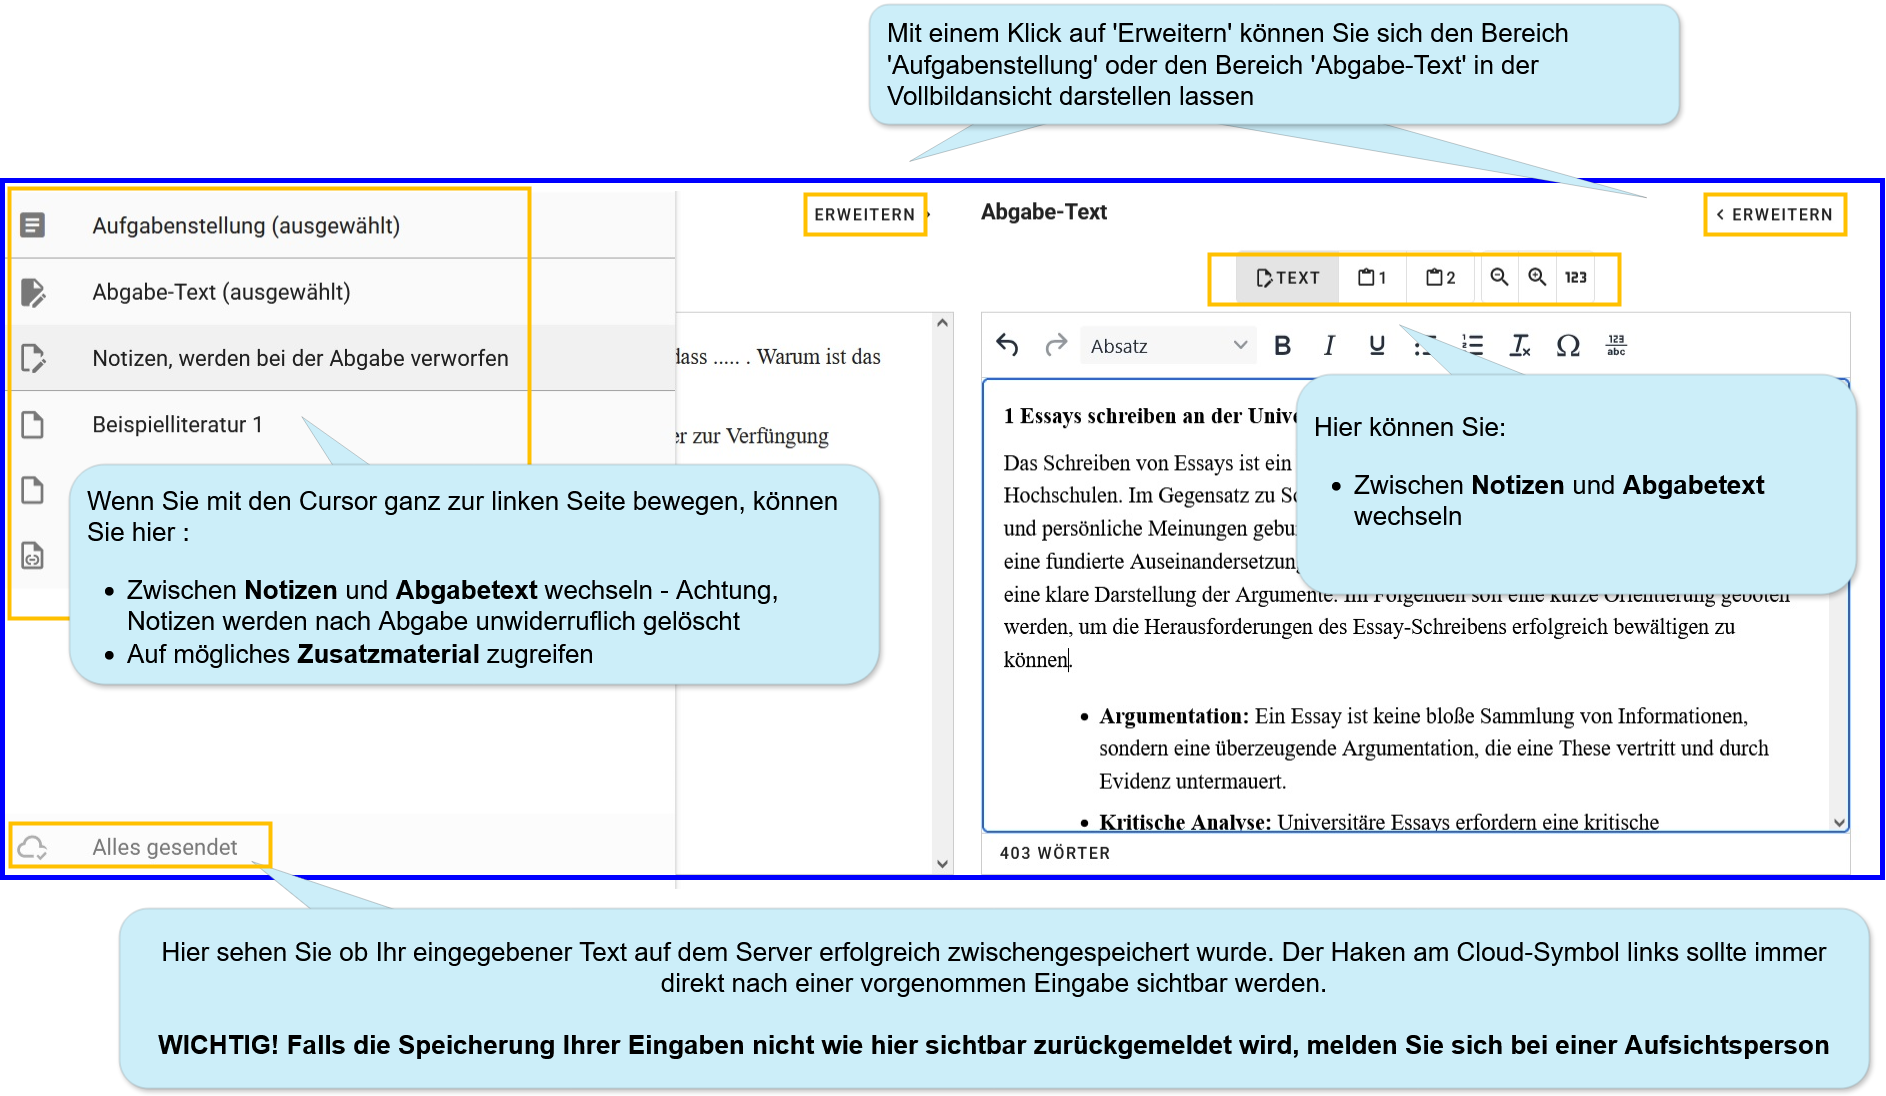Switch to notes clipboard 2 tab
The image size is (1886, 1096).
1441,278
